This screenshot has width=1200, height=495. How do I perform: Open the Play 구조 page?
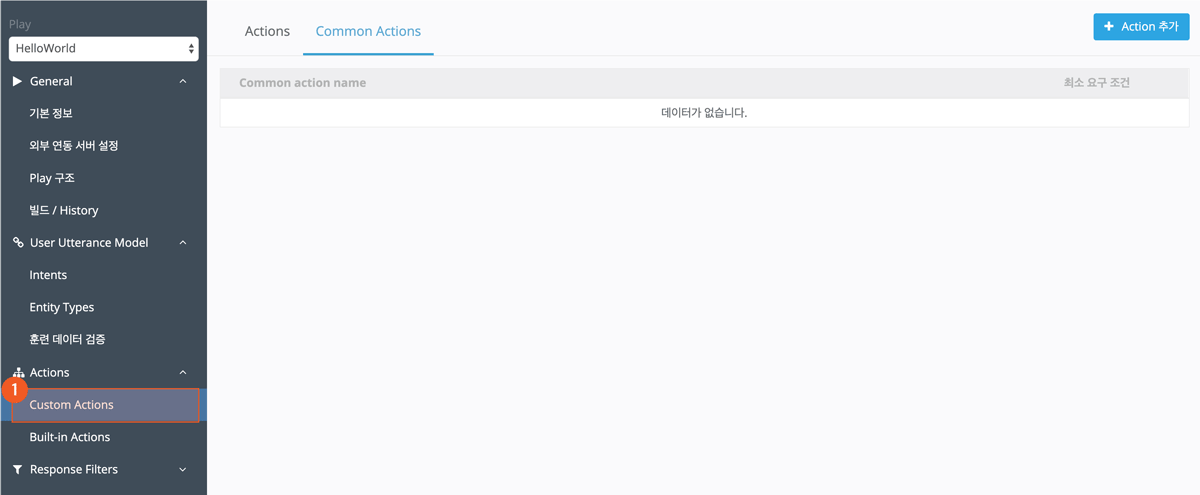[52, 178]
